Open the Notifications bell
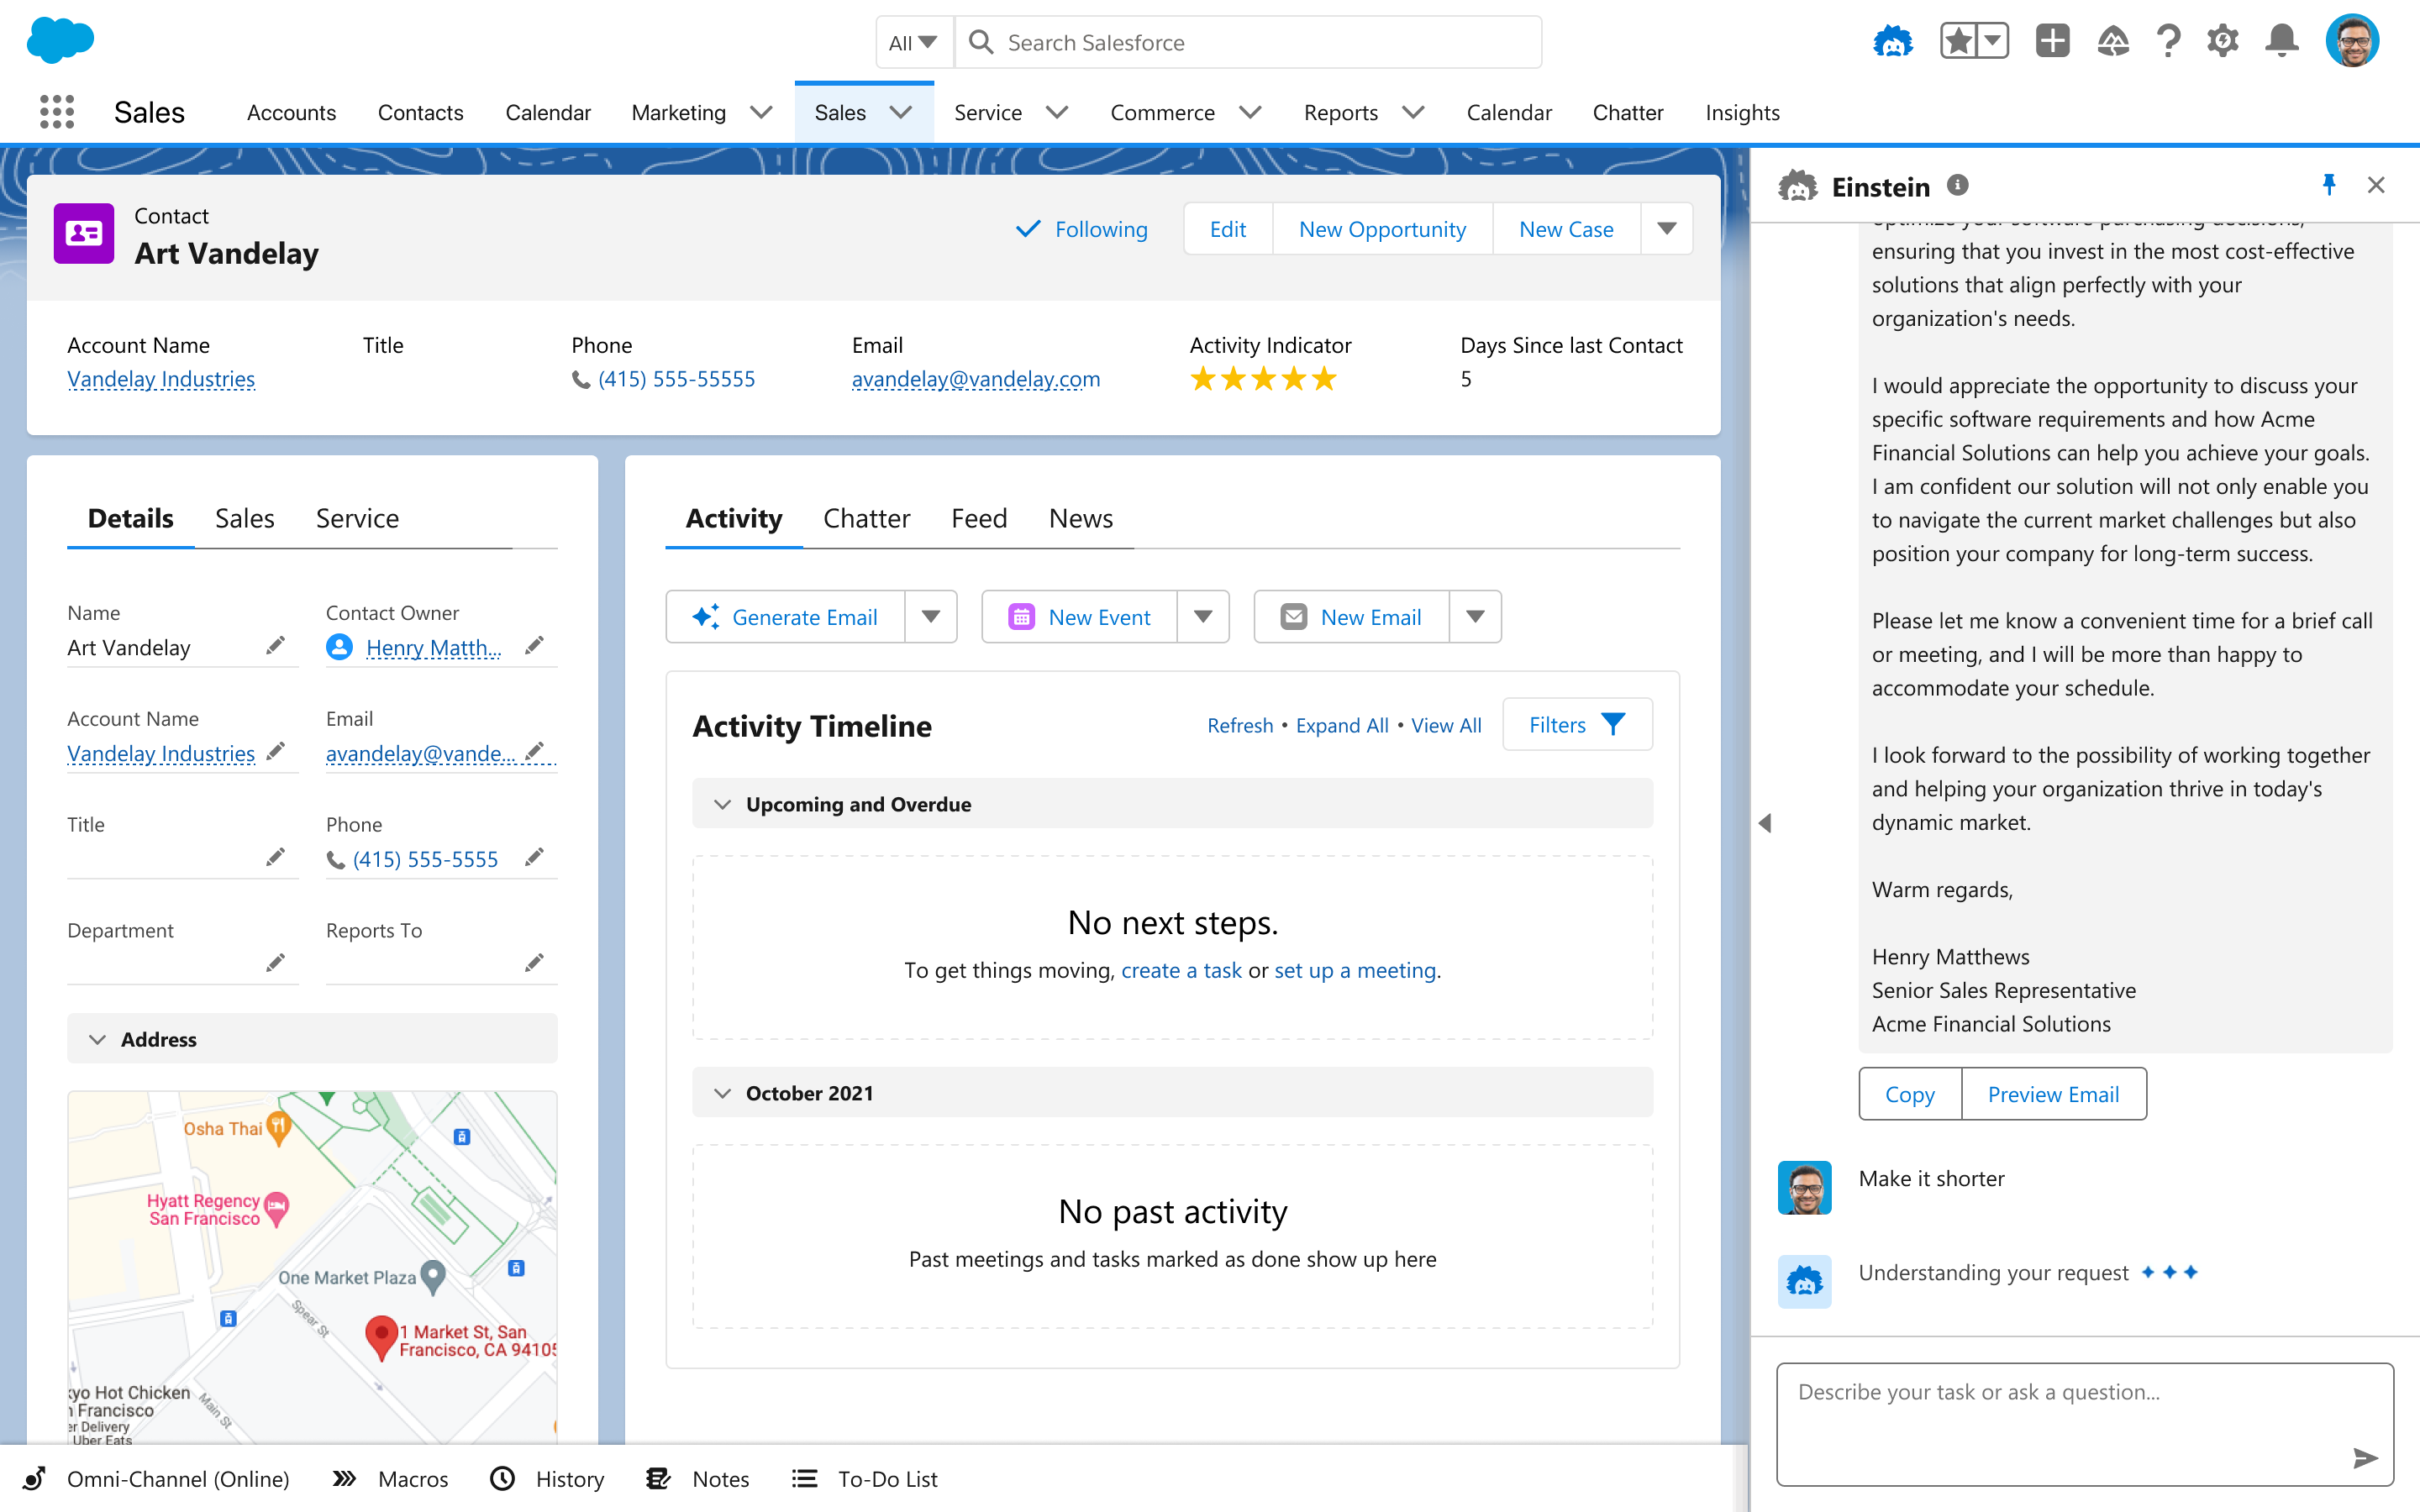Viewport: 2420px width, 1512px height. tap(2282, 42)
